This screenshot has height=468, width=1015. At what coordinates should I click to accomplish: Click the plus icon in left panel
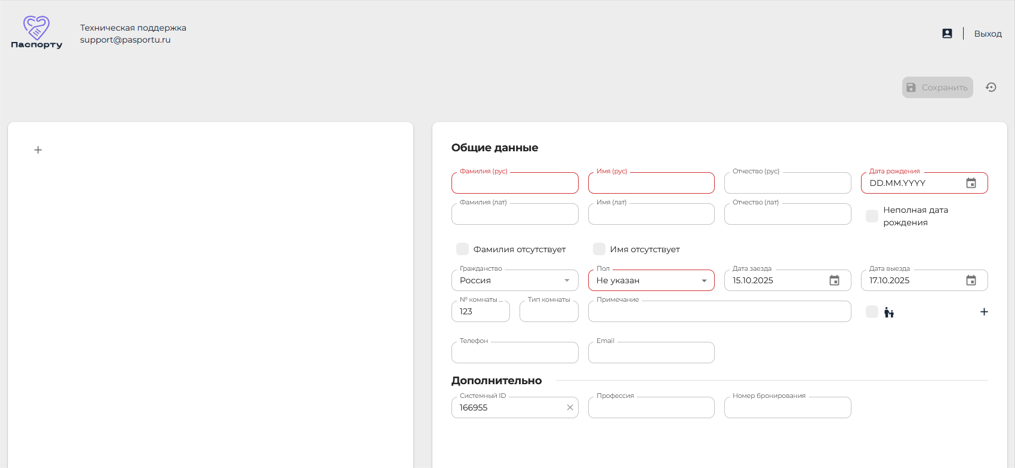pyautogui.click(x=38, y=150)
